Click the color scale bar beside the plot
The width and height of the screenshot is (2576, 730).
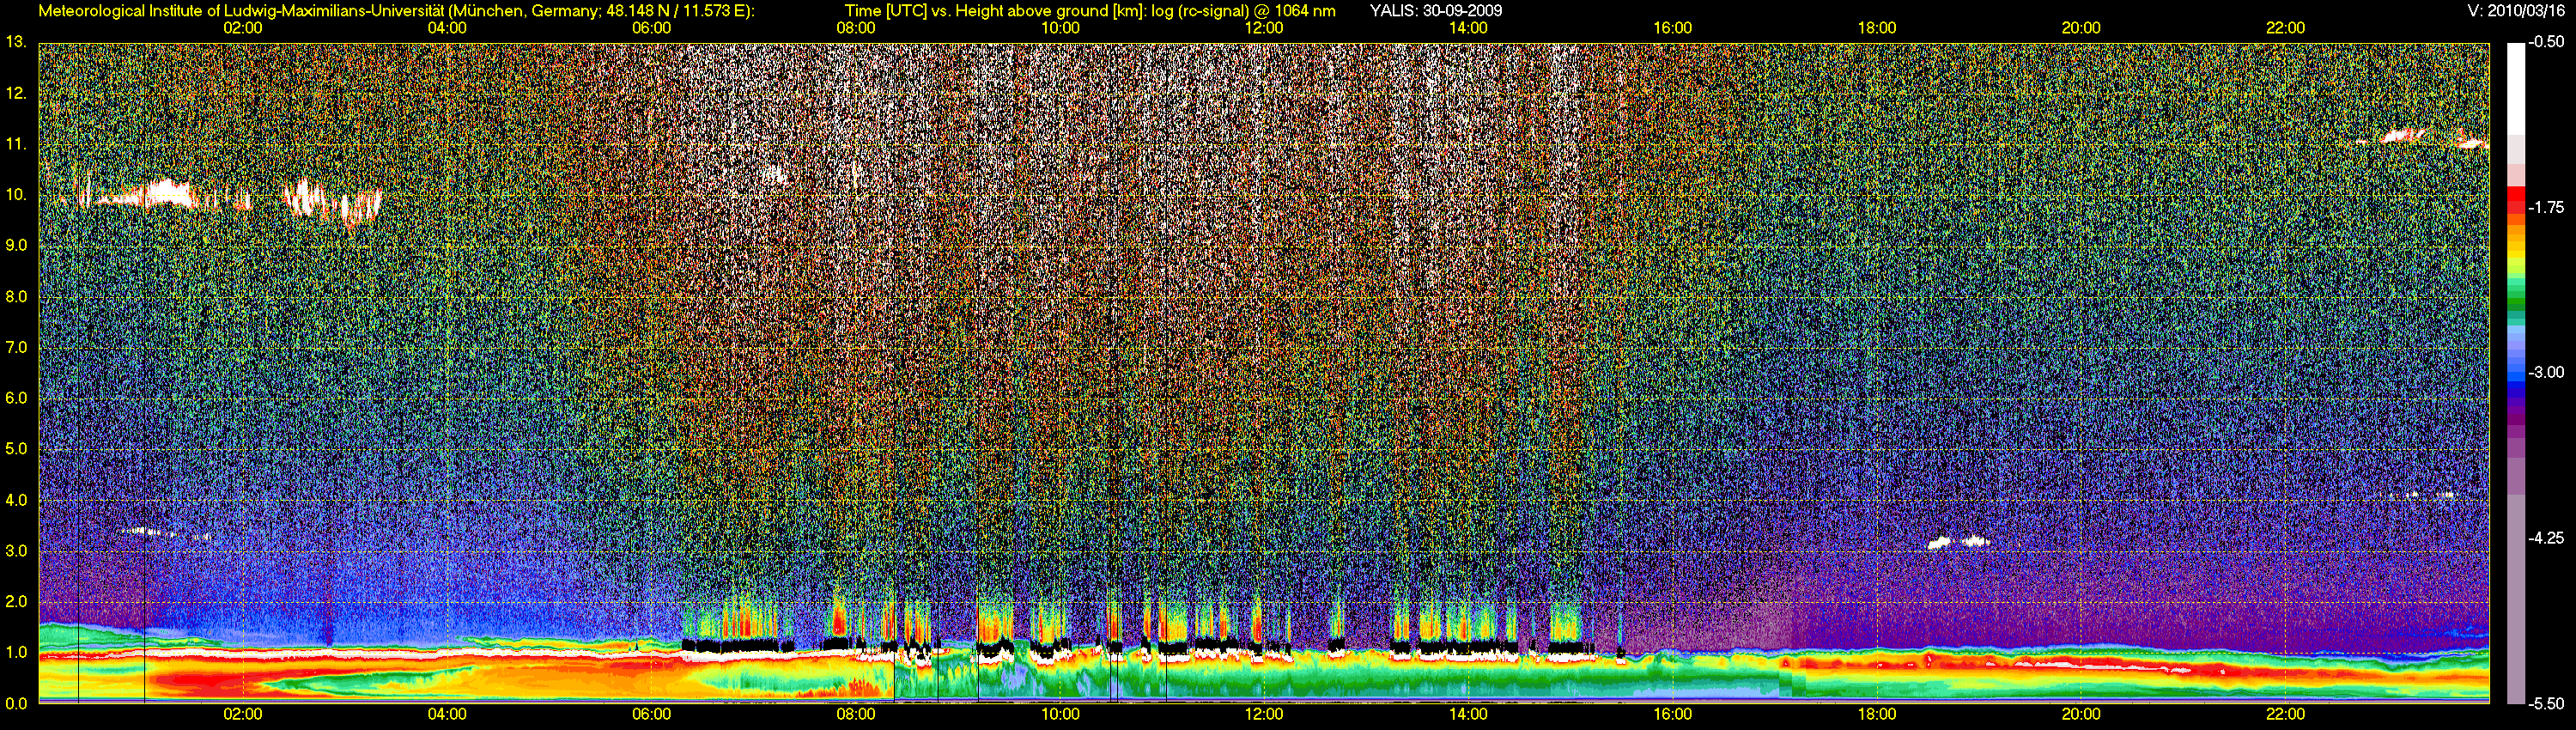coord(2516,373)
